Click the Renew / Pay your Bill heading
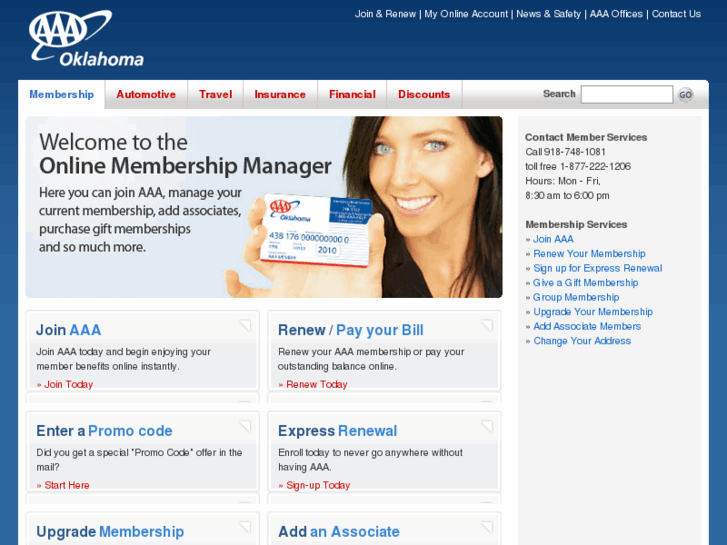Viewport: 727px width, 545px height. point(351,330)
